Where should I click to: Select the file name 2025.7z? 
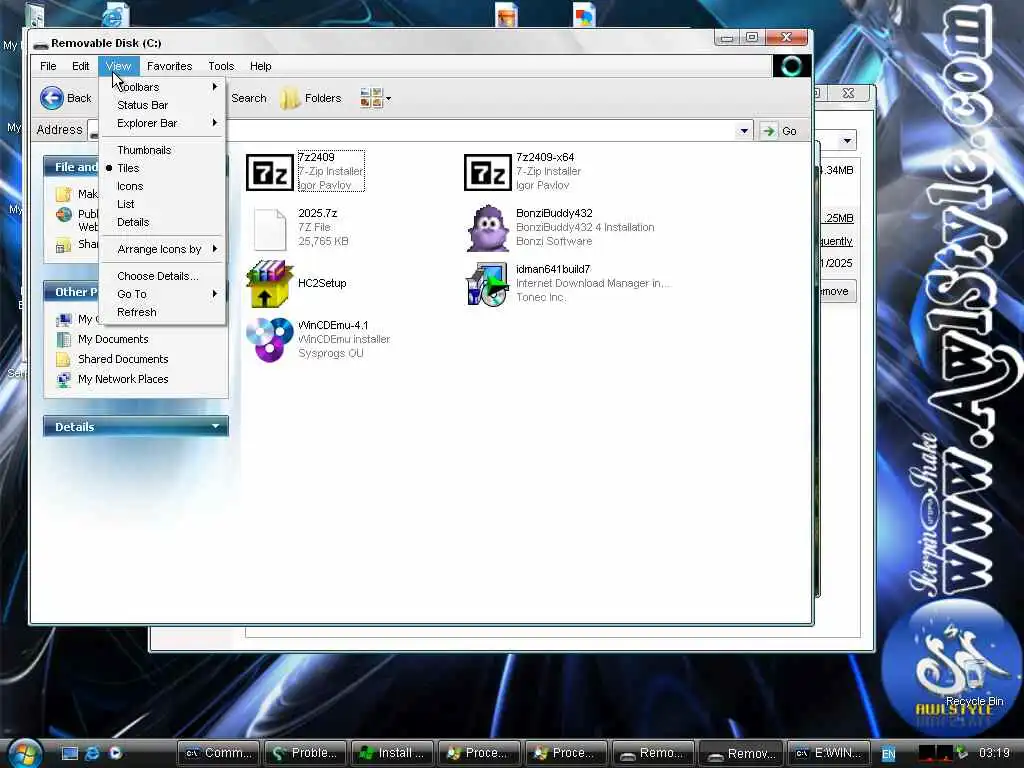tap(317, 214)
